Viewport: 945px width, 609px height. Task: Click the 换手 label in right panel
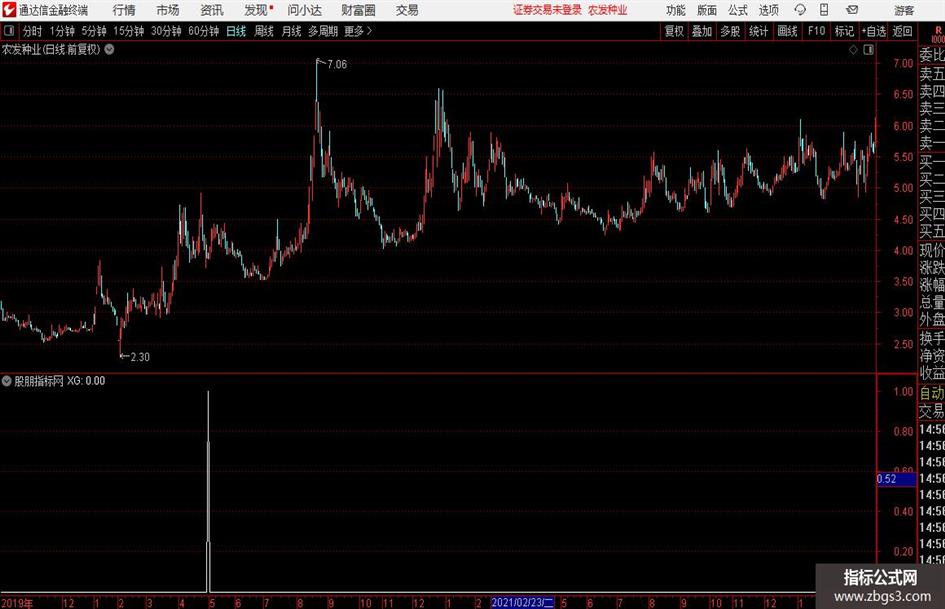coord(932,338)
